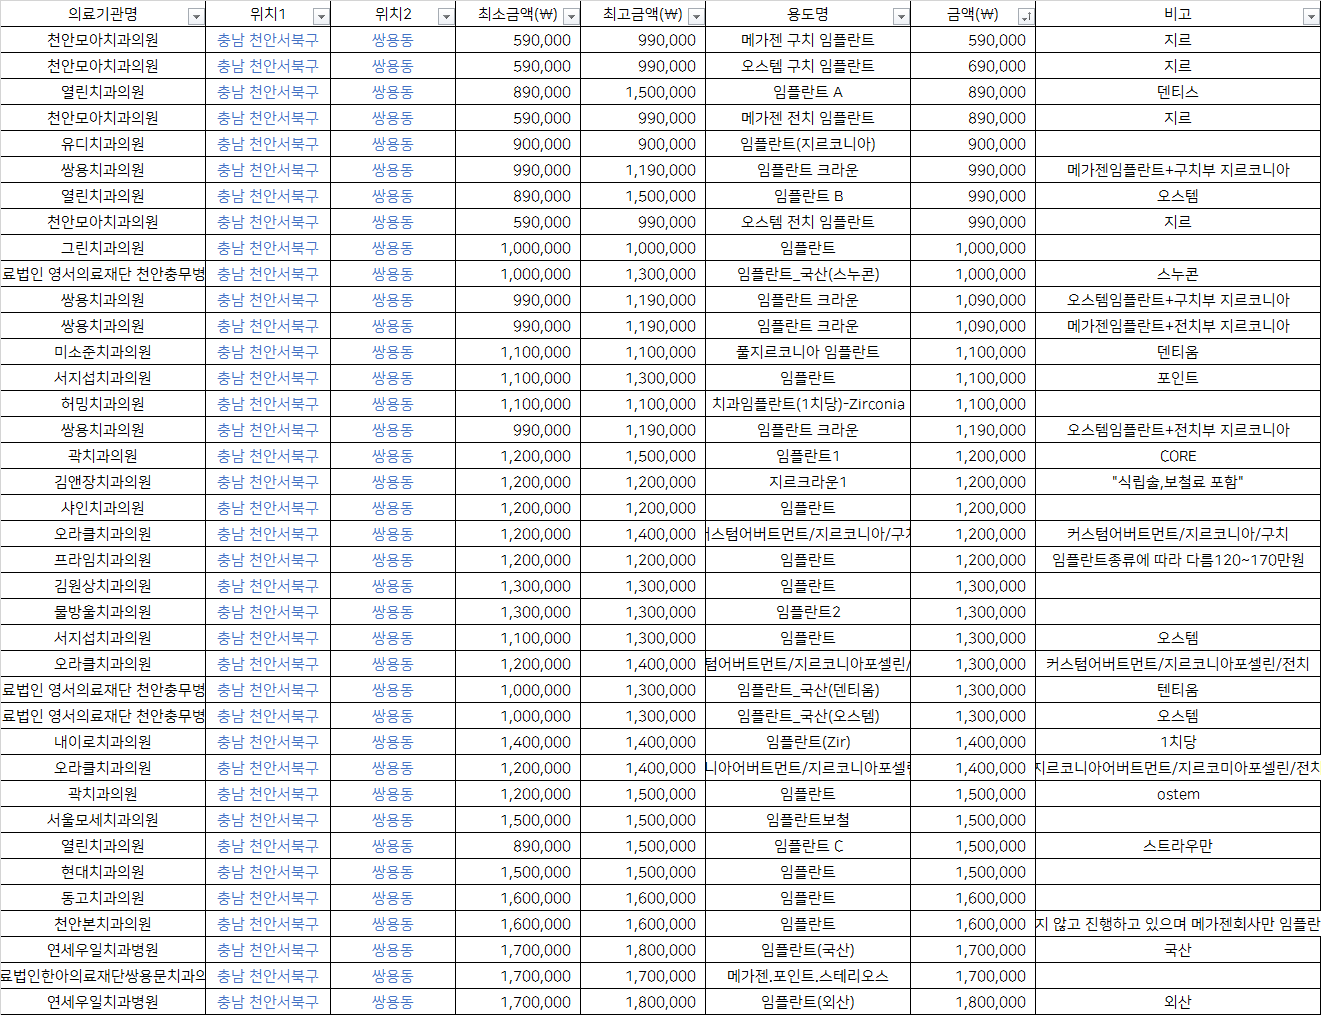The width and height of the screenshot is (1321, 1015).
Task: Click 충남 천안서북구 in the 허밍치과의원 row
Action: [268, 404]
